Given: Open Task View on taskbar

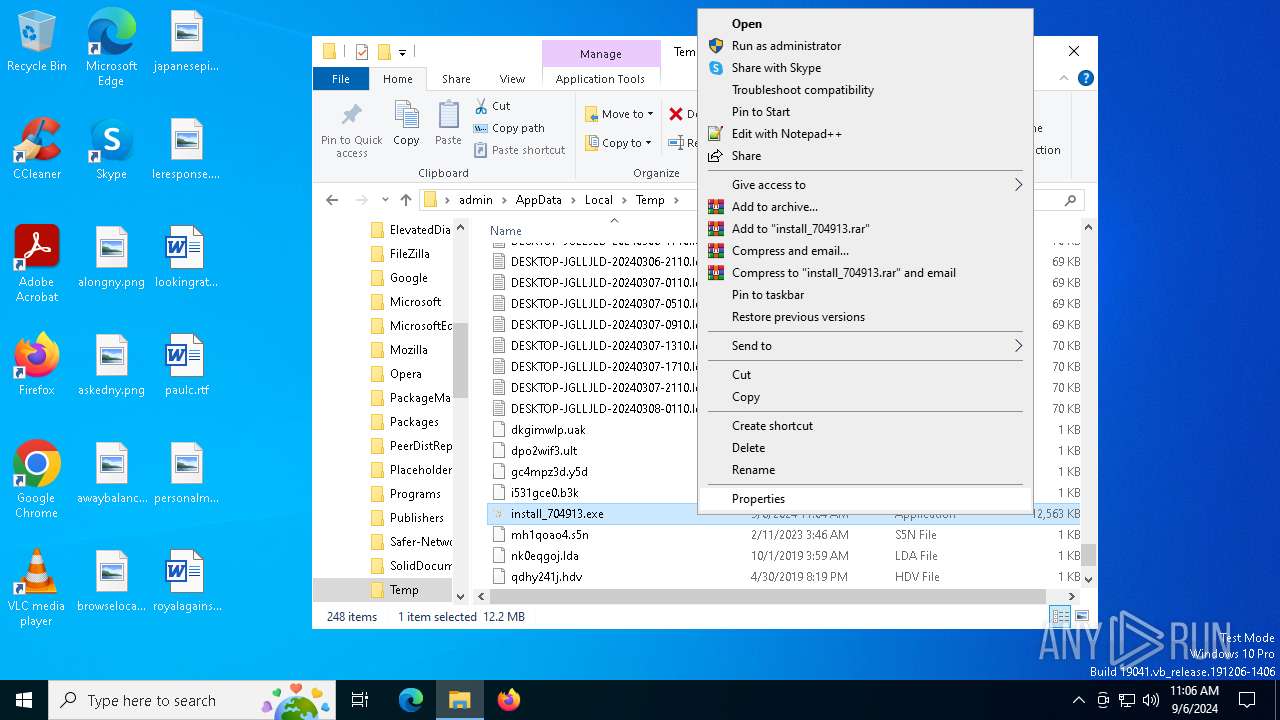Looking at the screenshot, I should (x=360, y=700).
